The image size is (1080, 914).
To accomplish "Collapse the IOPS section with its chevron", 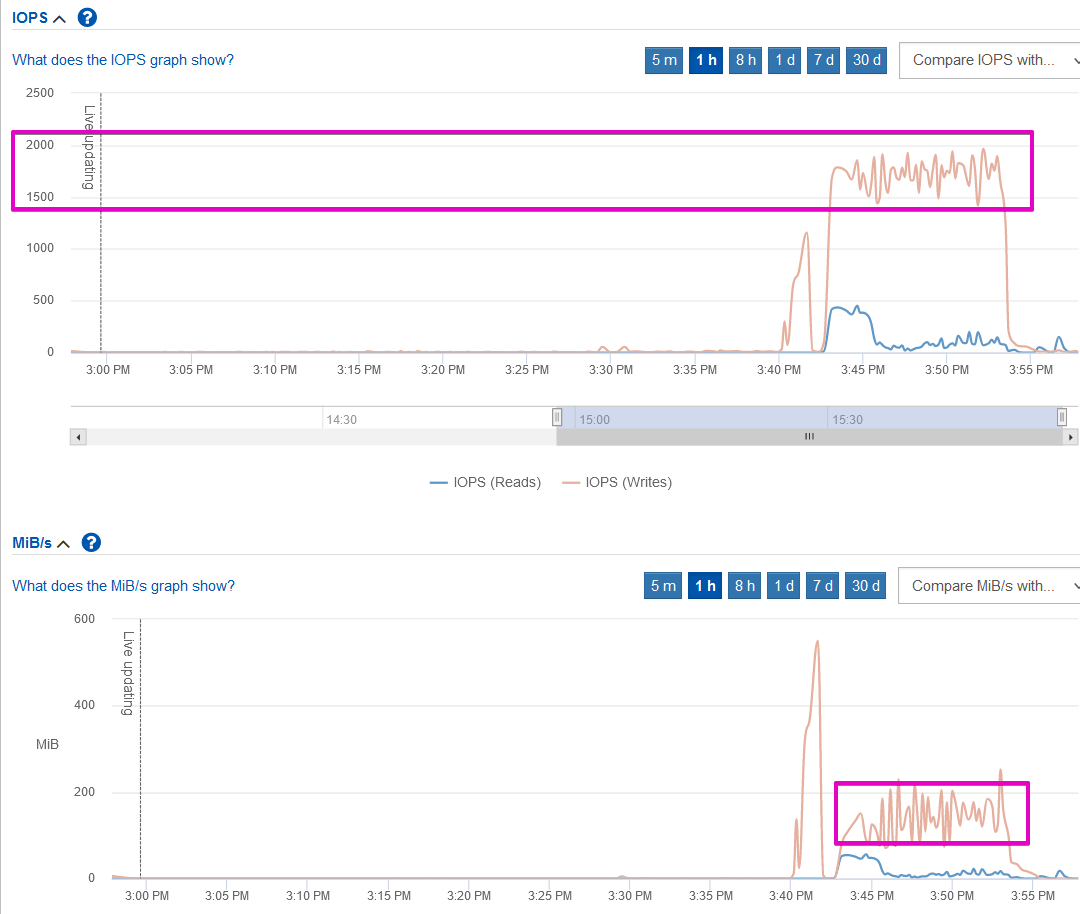I will tap(60, 19).
